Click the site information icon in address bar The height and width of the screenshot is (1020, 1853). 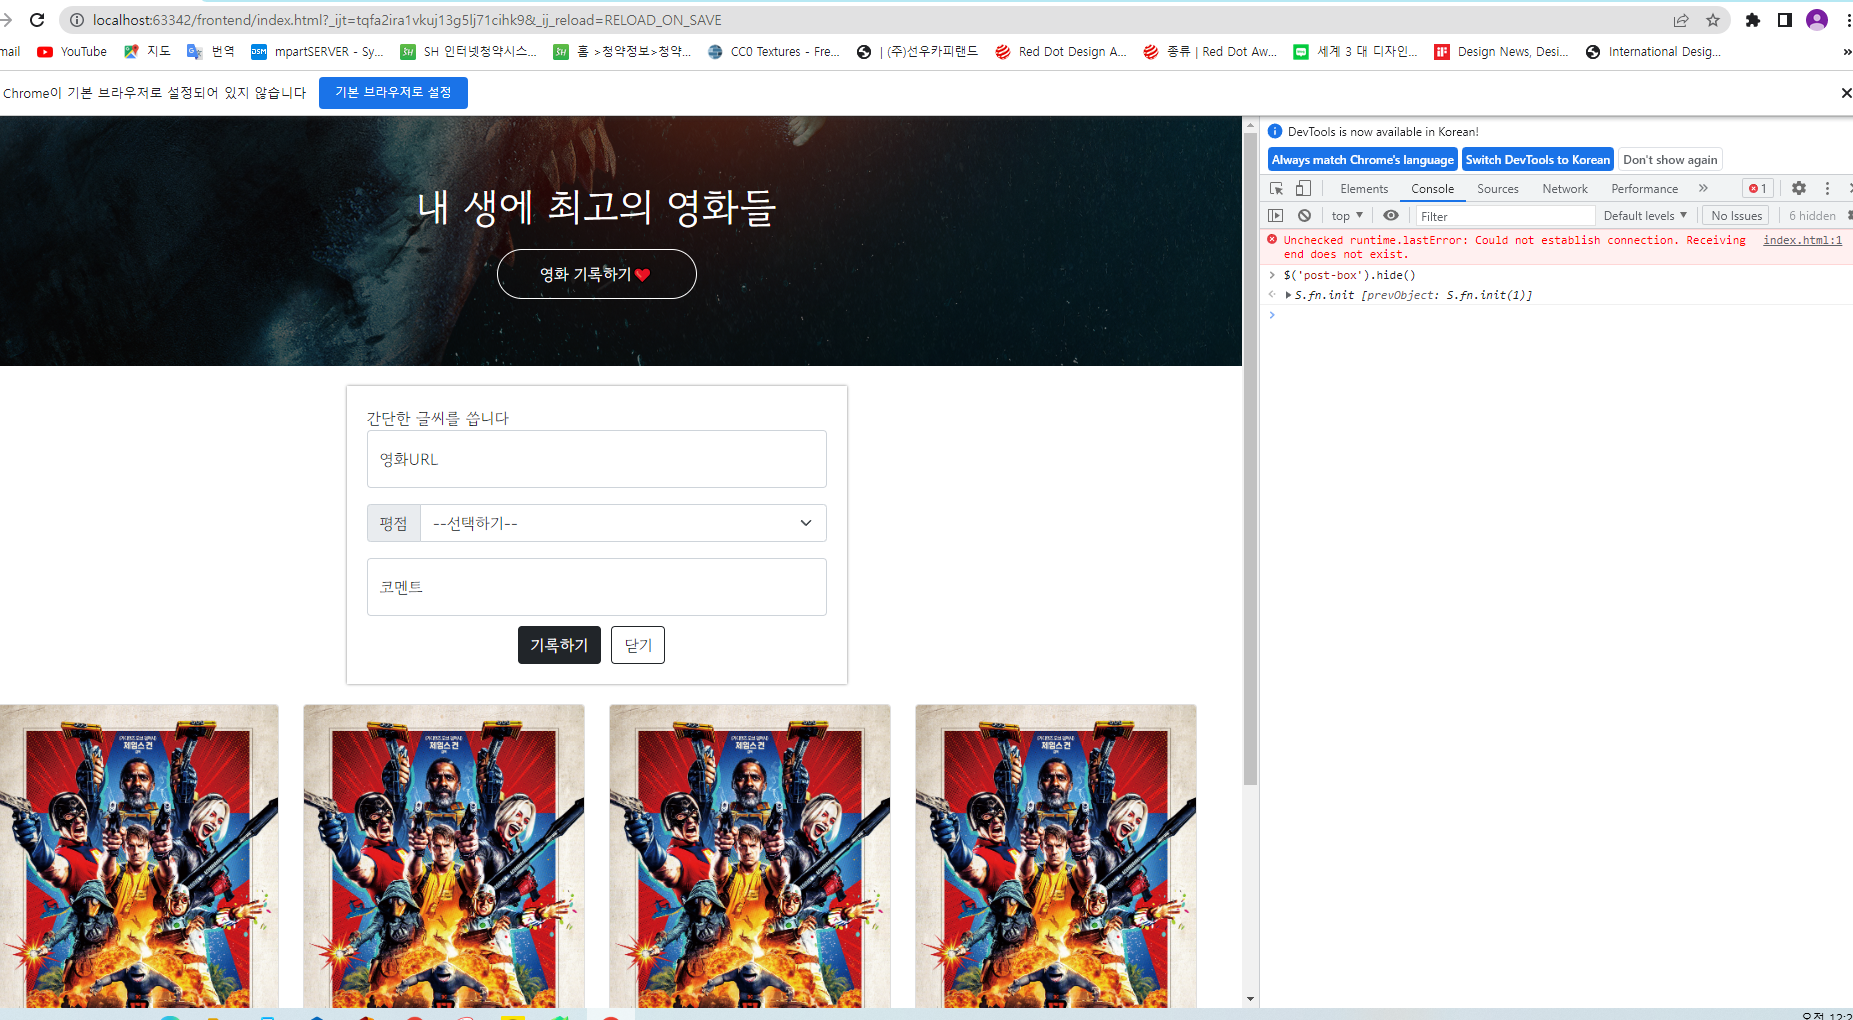[x=77, y=20]
